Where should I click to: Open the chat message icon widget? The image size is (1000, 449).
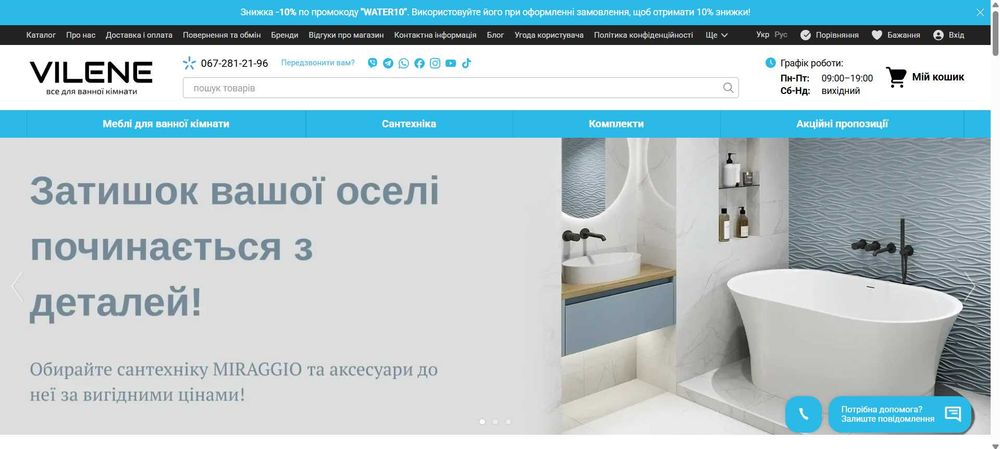[x=953, y=414]
